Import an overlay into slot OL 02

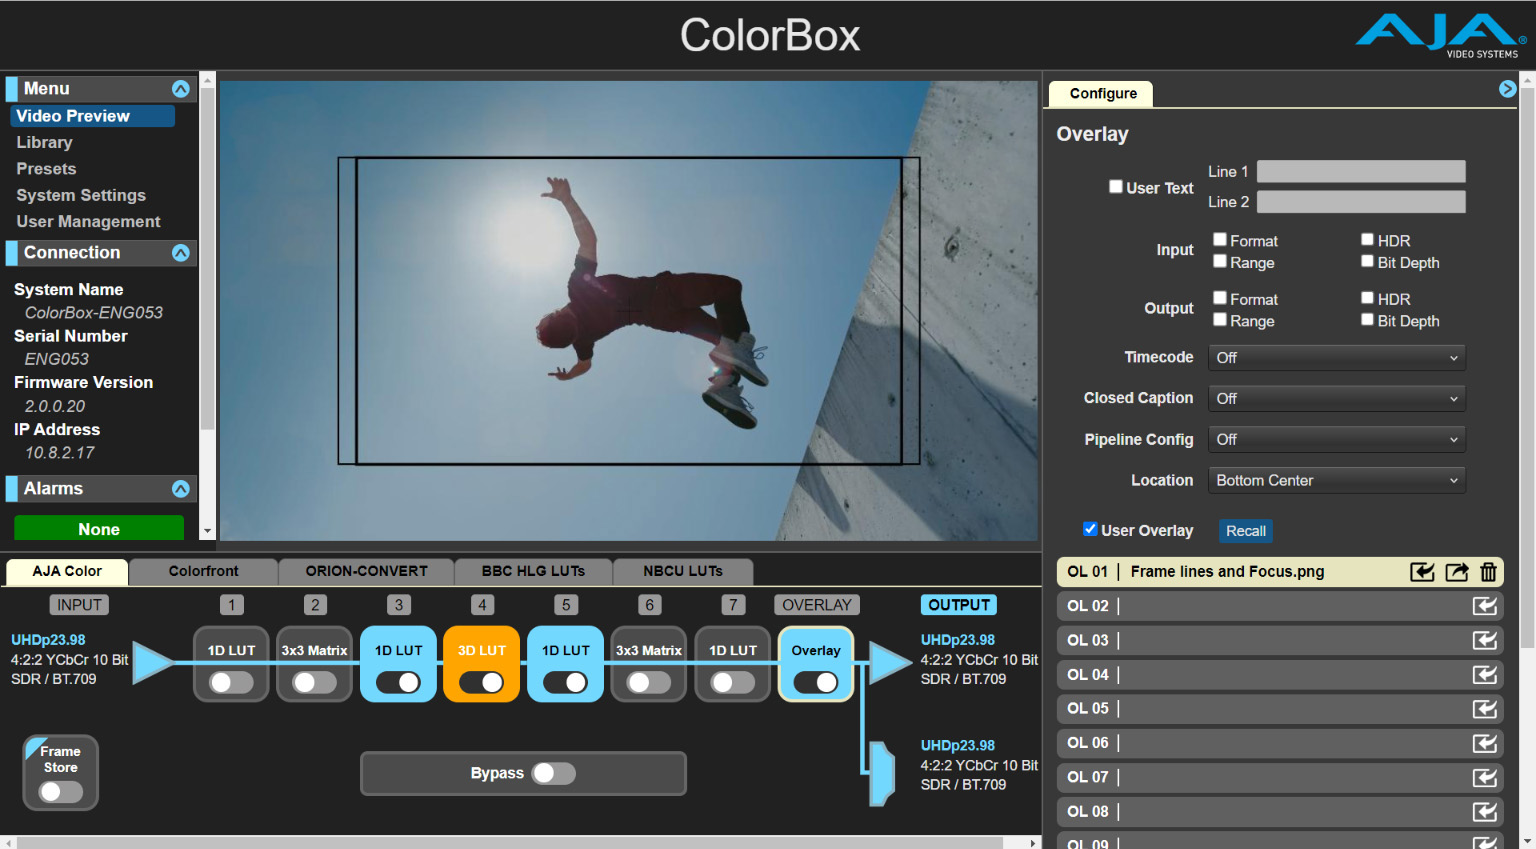(1485, 606)
